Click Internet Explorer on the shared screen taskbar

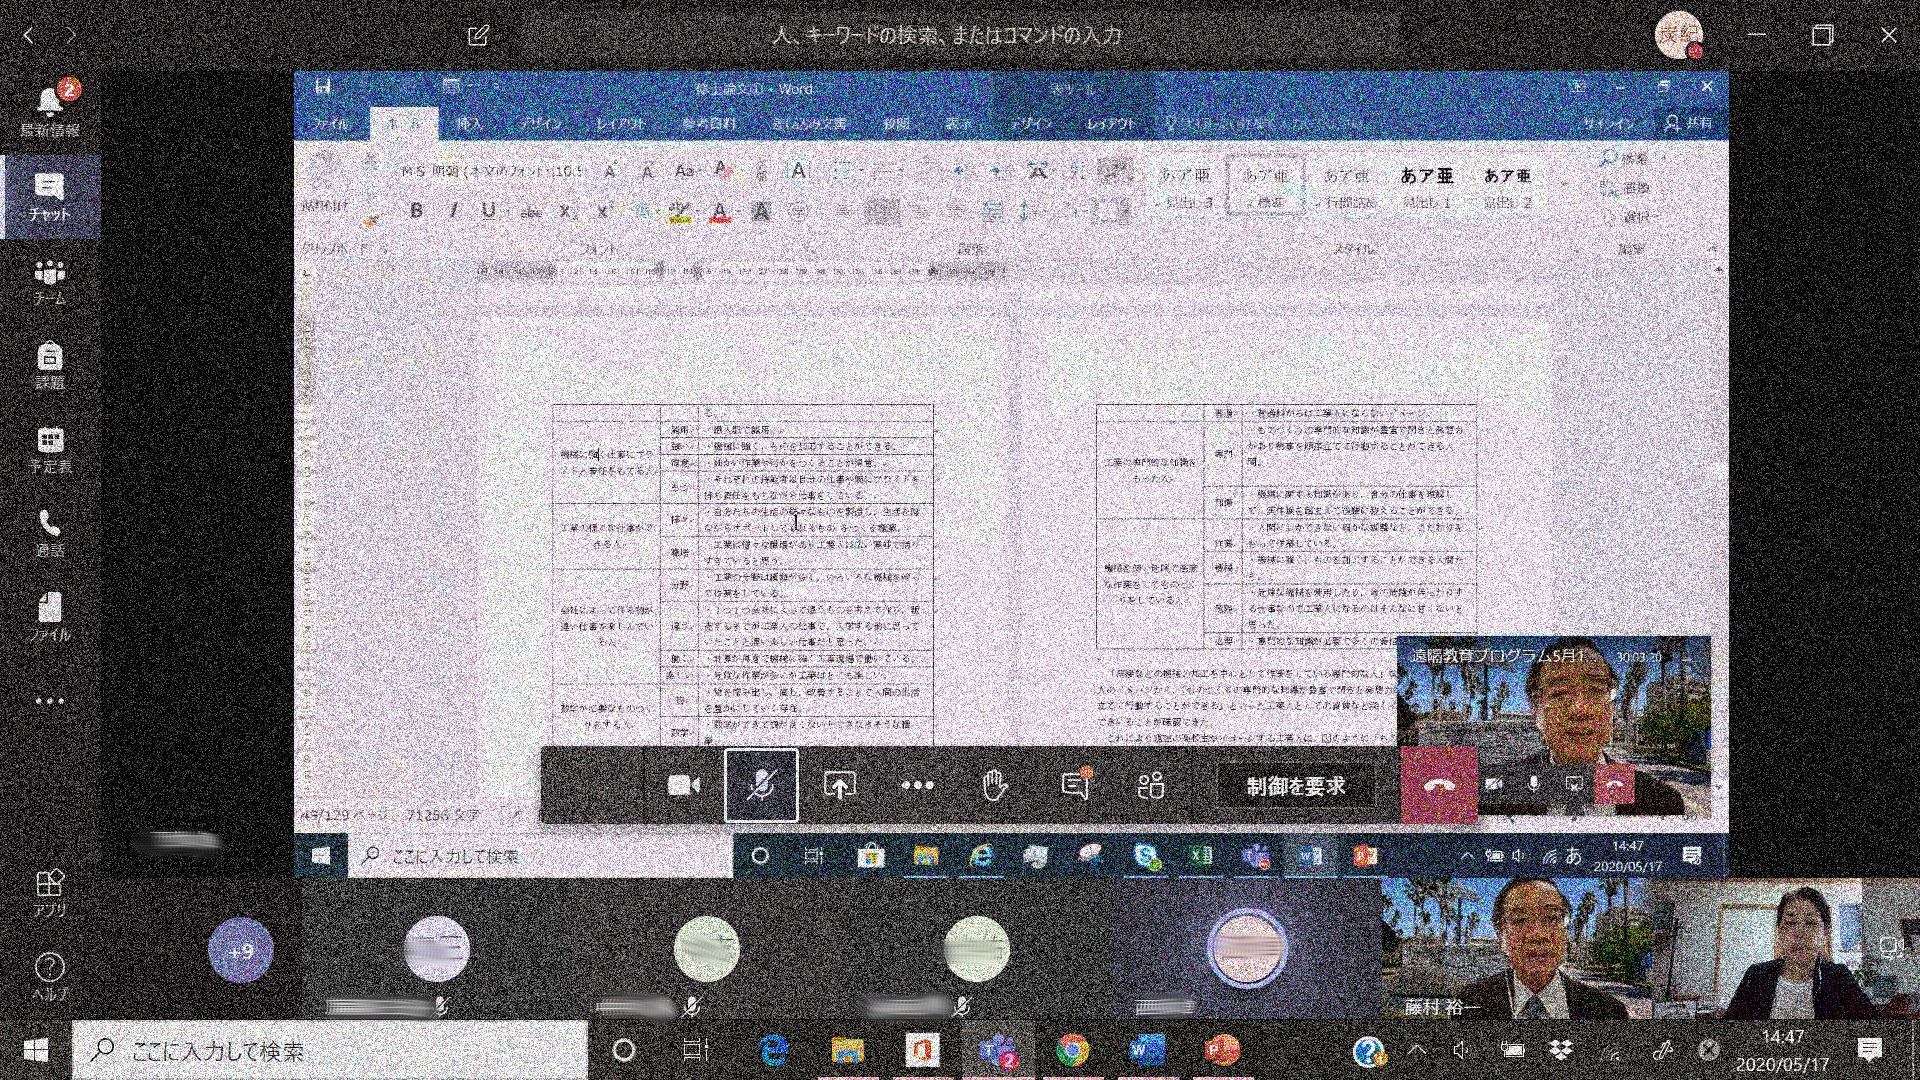(982, 856)
